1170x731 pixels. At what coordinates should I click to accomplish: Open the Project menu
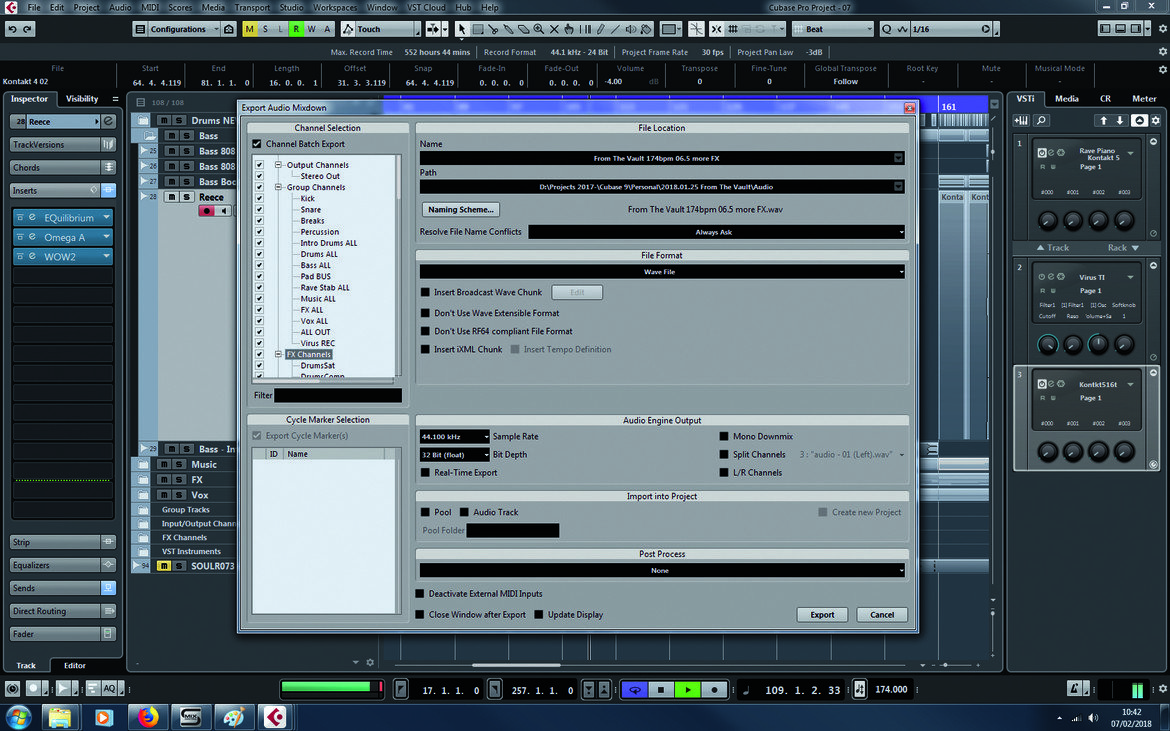point(87,7)
